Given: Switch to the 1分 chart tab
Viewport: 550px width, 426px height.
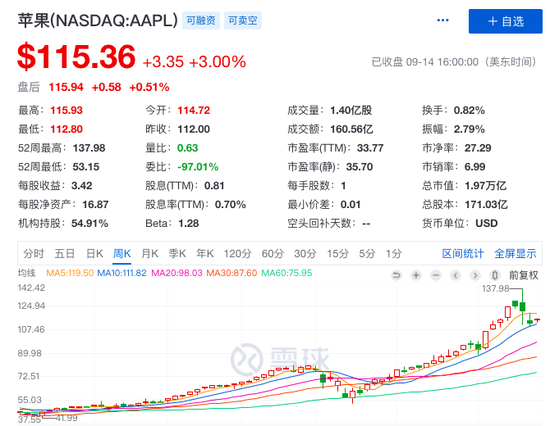Looking at the screenshot, I should point(394,253).
